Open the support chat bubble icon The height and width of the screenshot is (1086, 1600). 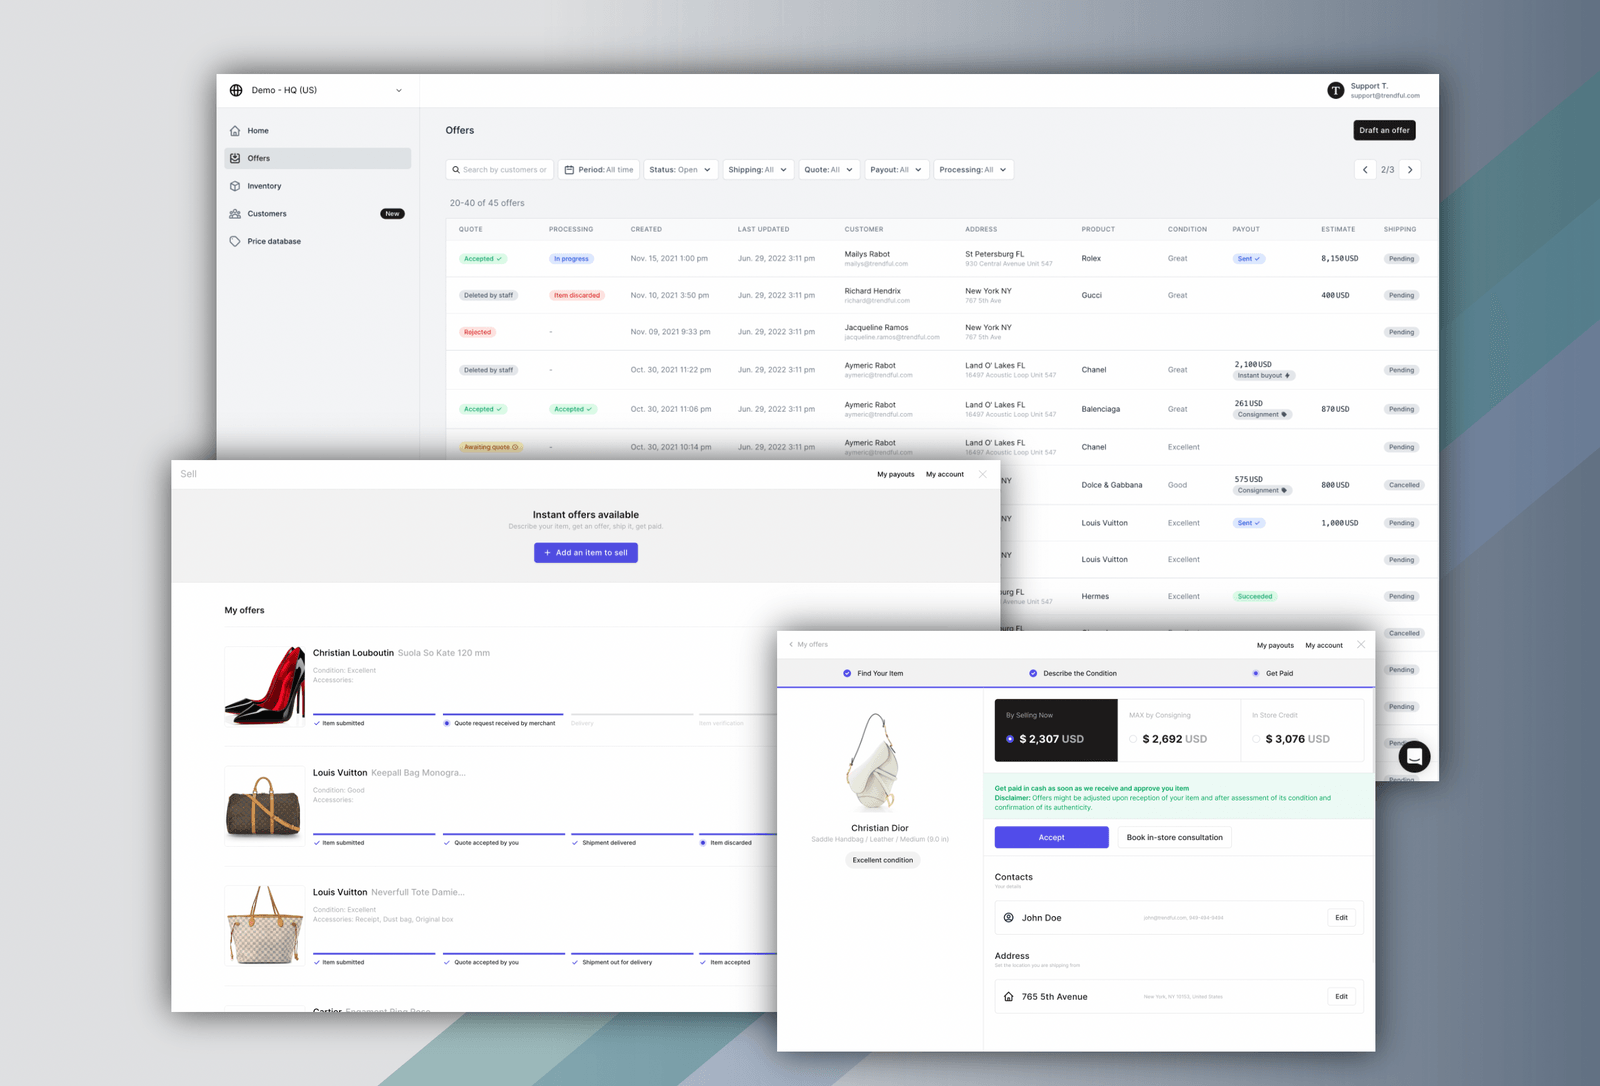pyautogui.click(x=1415, y=757)
